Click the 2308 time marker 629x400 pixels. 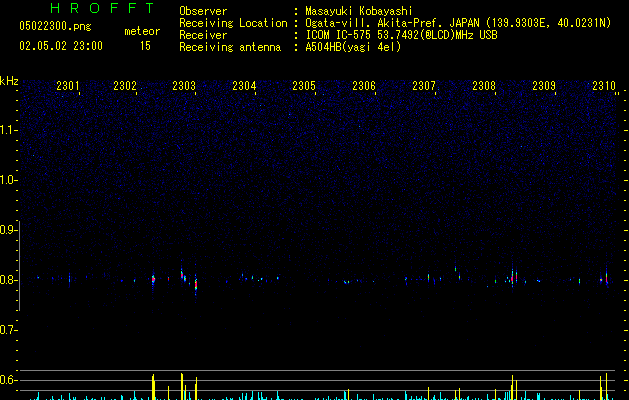(484, 86)
